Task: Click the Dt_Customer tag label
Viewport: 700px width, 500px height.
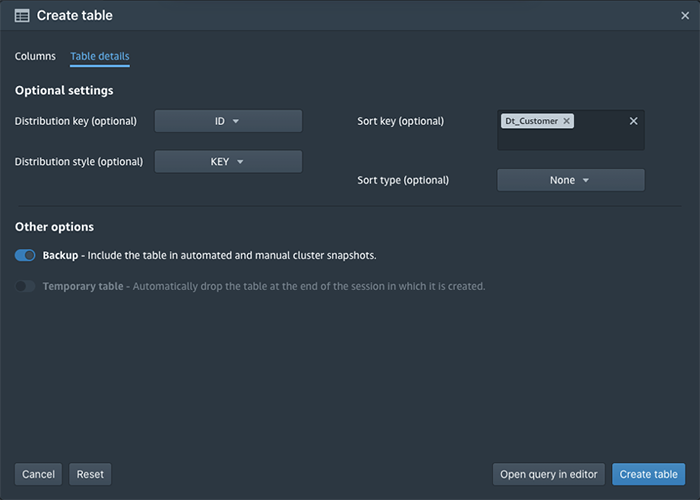Action: tap(531, 121)
